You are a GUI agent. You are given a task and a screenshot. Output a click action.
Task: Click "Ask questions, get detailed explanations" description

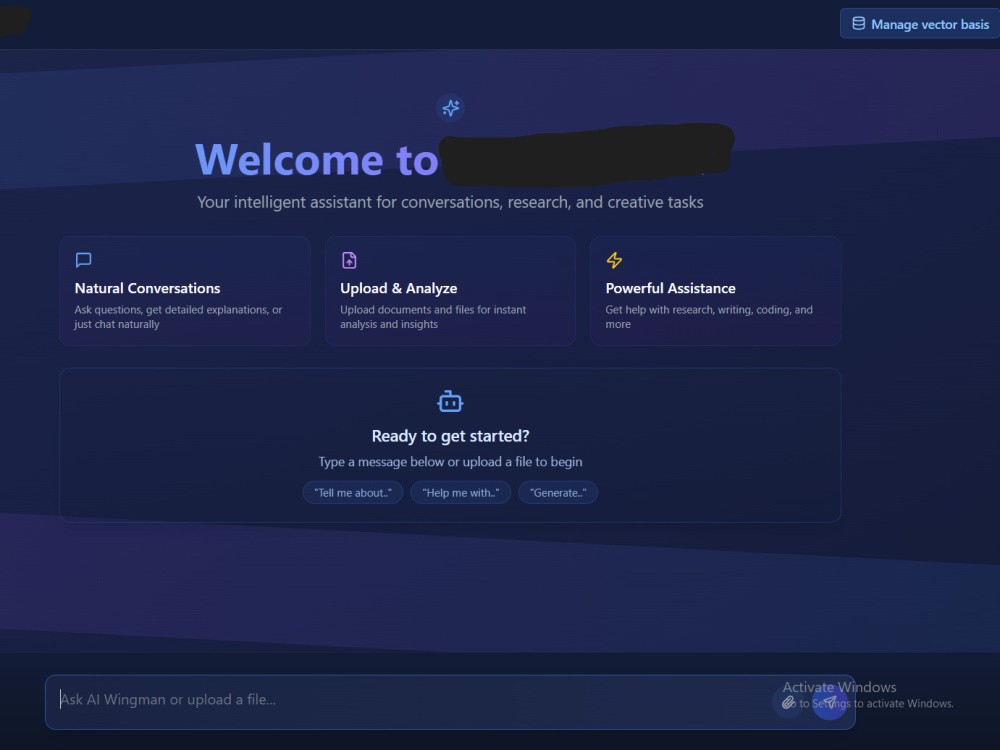[x=179, y=317]
